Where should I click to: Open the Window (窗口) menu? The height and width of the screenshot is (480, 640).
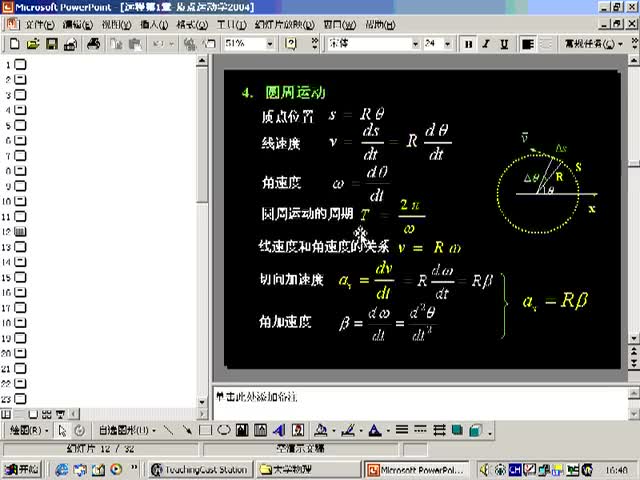(x=340, y=25)
